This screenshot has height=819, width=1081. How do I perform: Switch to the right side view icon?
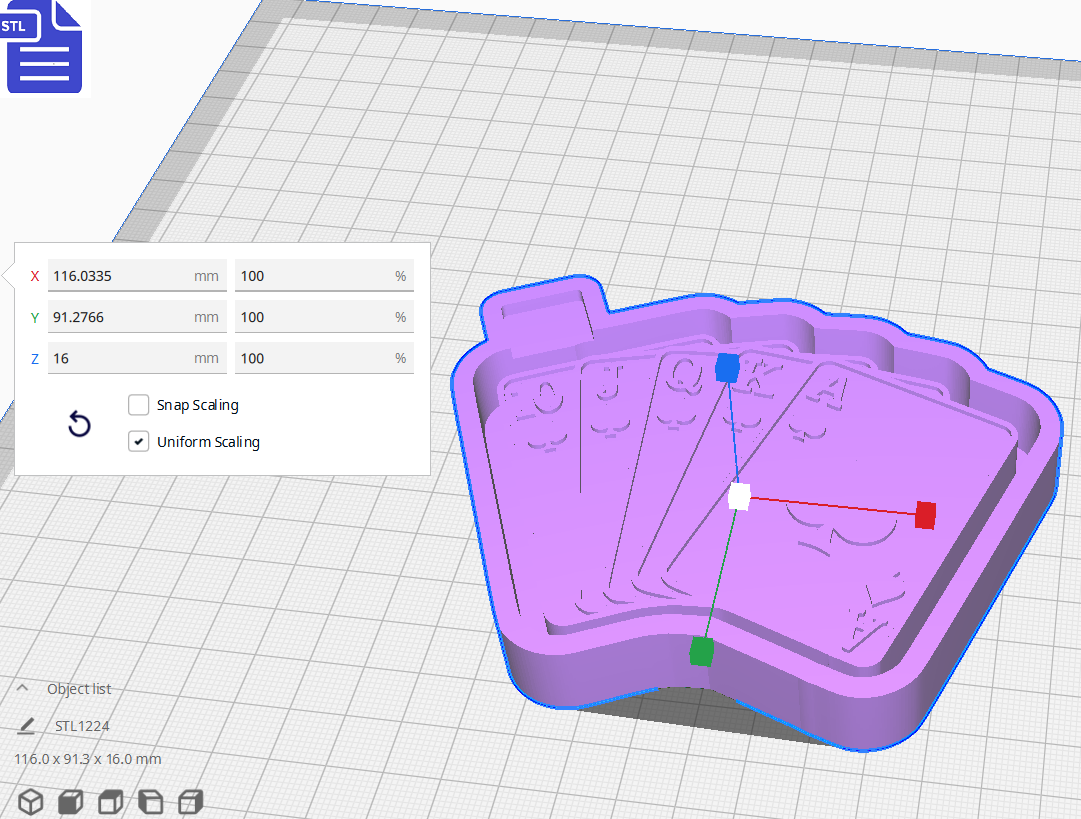point(188,801)
